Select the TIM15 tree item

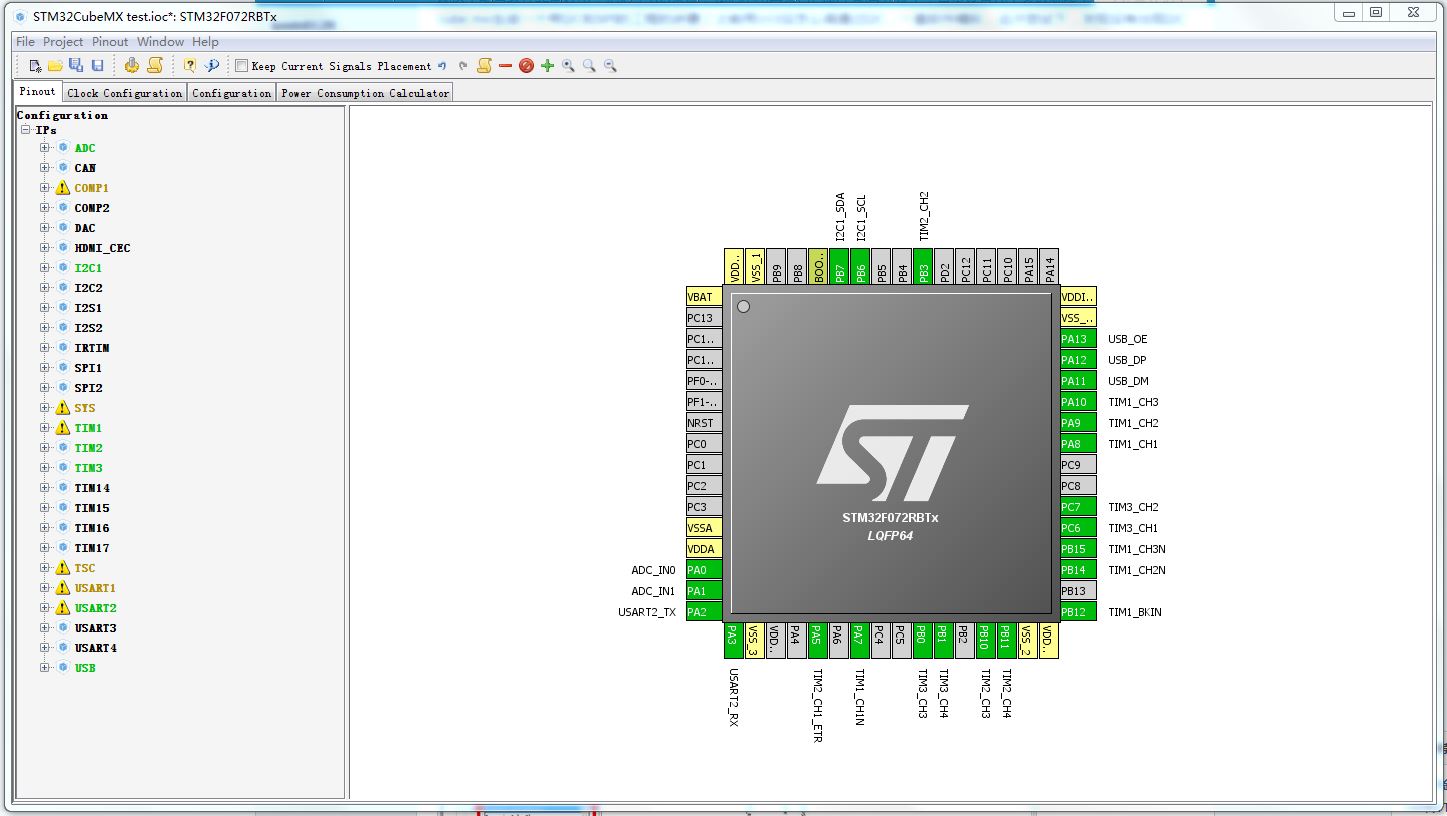pyautogui.click(x=92, y=508)
